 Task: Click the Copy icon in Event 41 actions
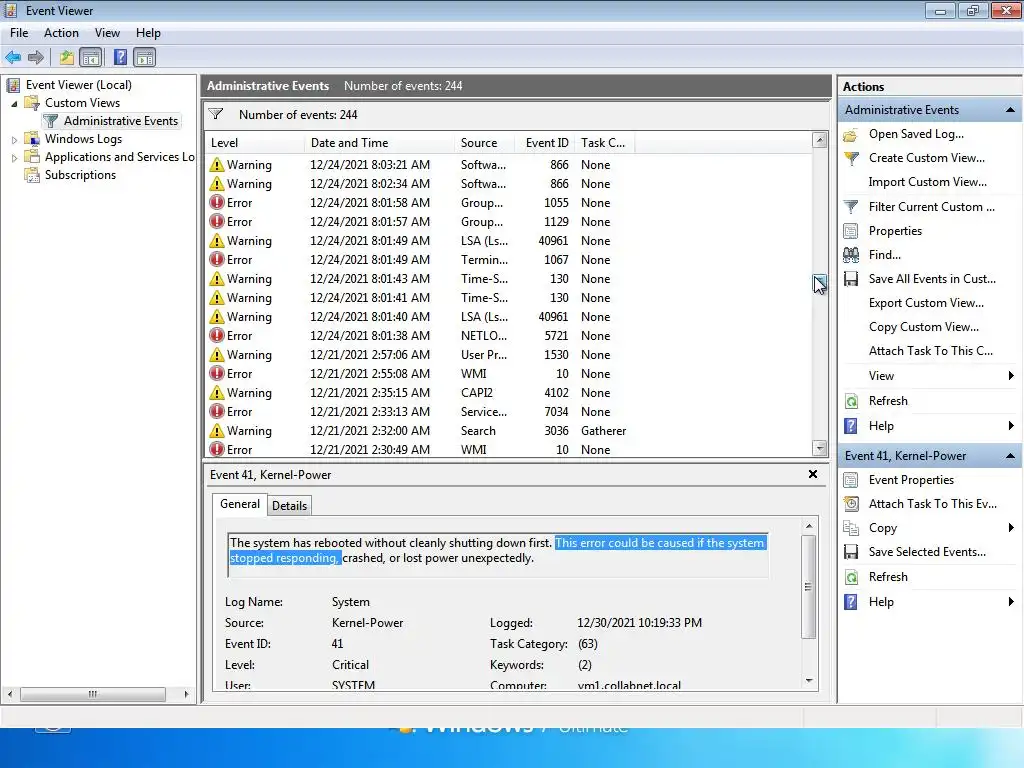tap(851, 528)
